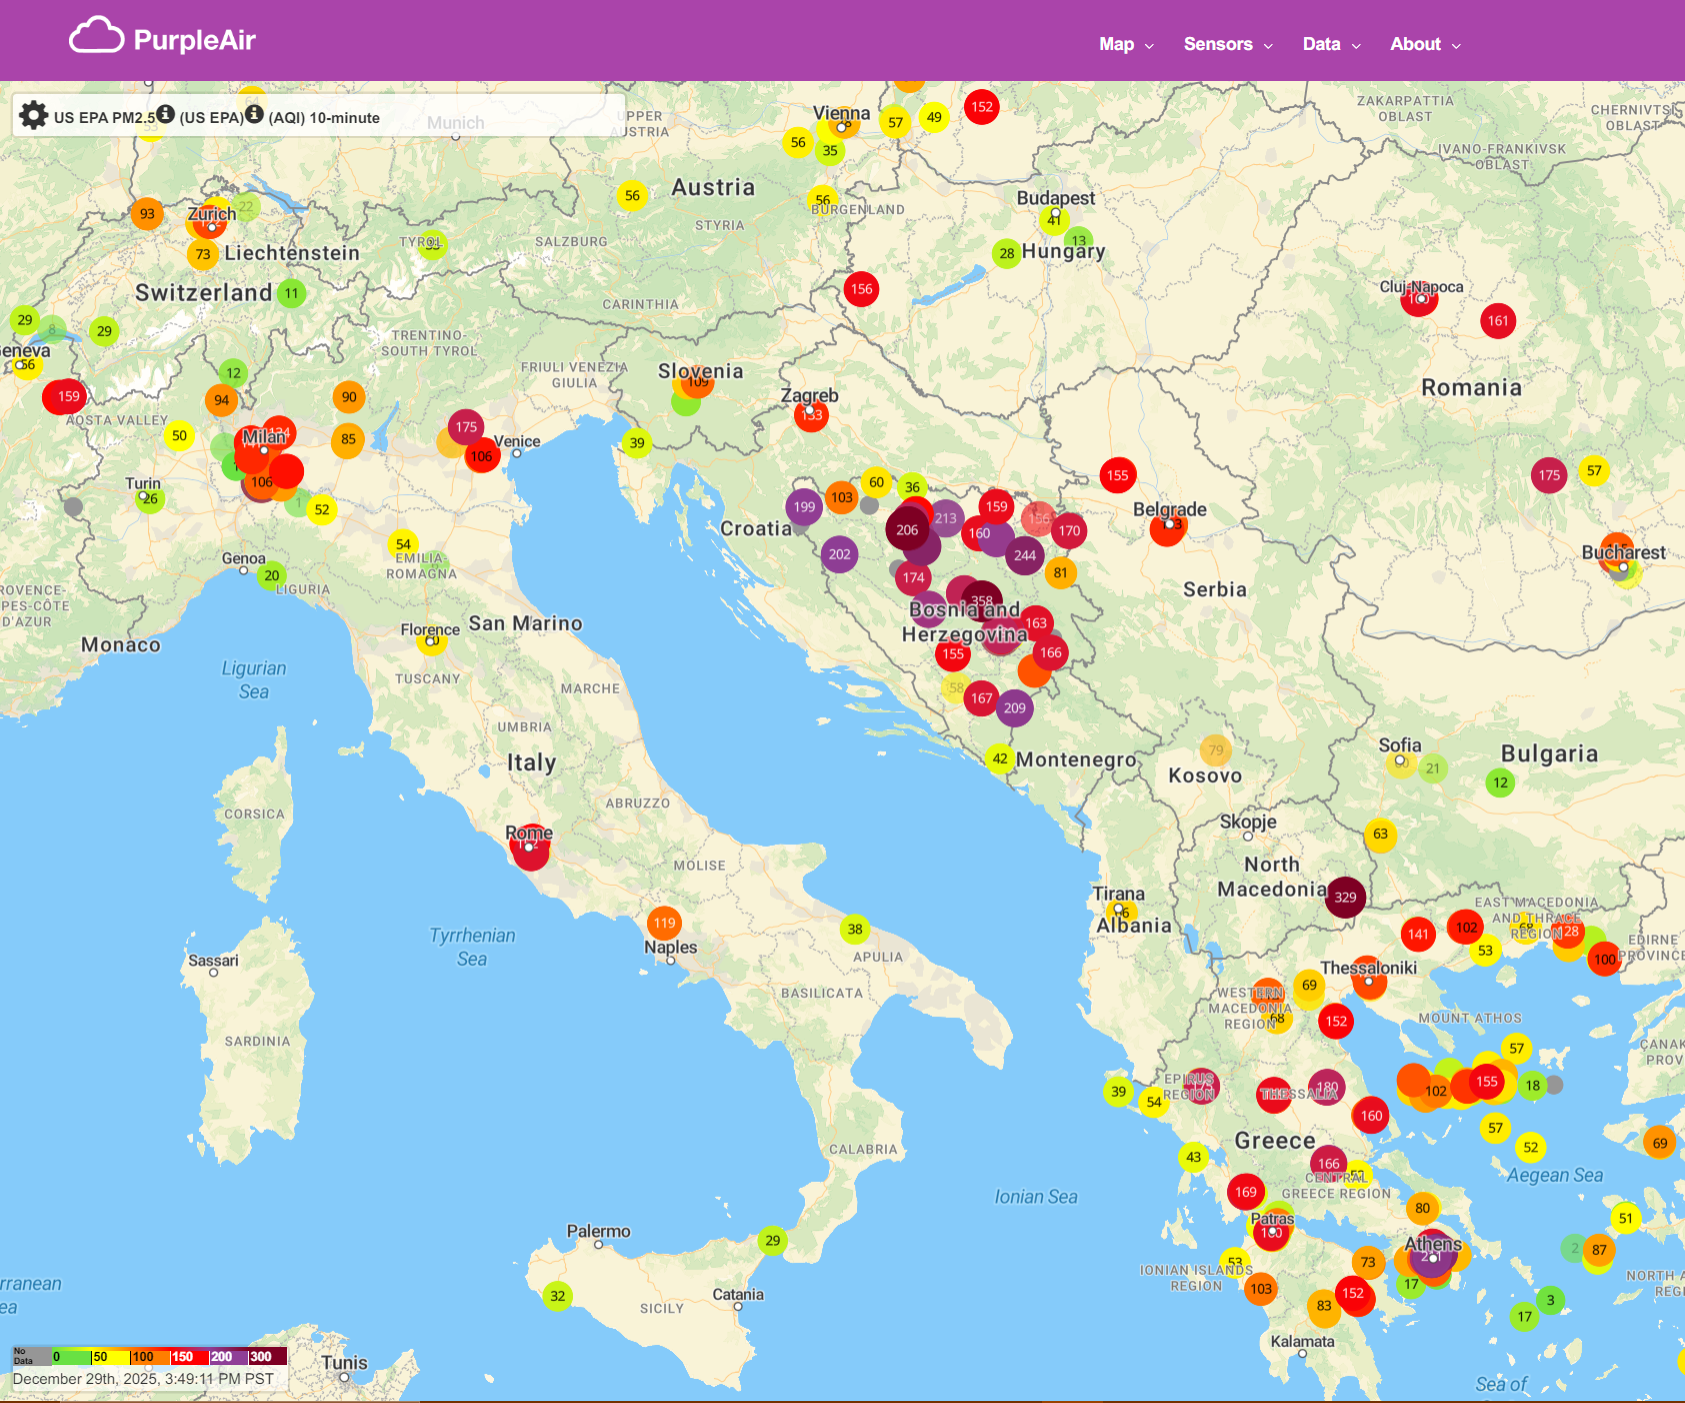
Task: Open the orange 119 sensor near Naples
Action: point(665,923)
